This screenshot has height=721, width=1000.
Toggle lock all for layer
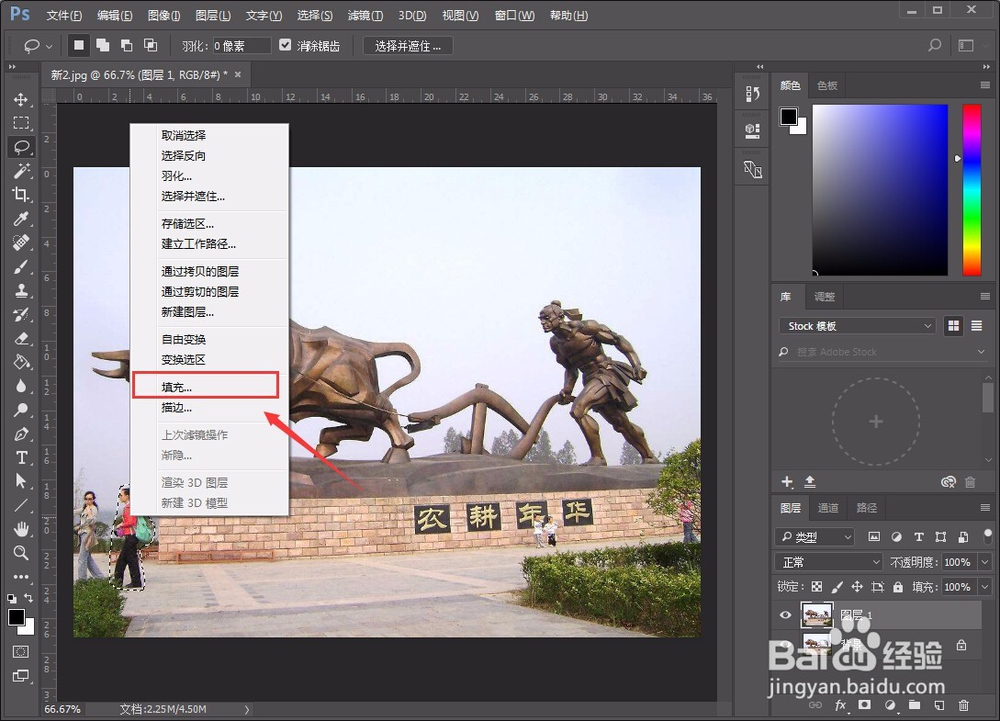coord(898,586)
